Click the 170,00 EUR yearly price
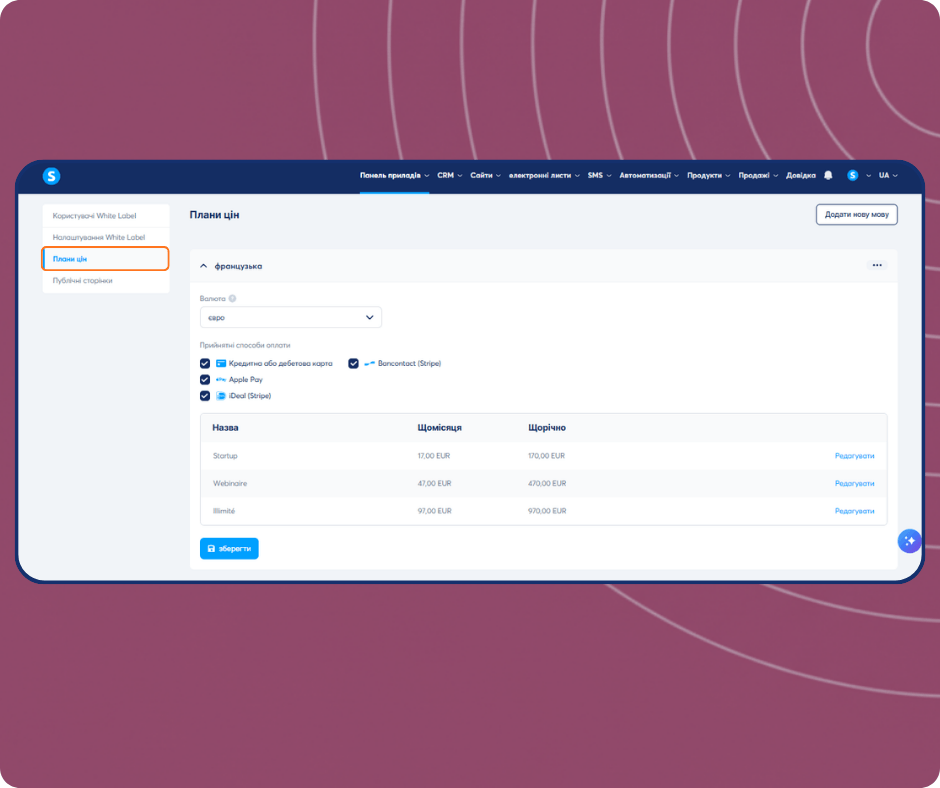Viewport: 940px width, 788px height. pos(547,456)
